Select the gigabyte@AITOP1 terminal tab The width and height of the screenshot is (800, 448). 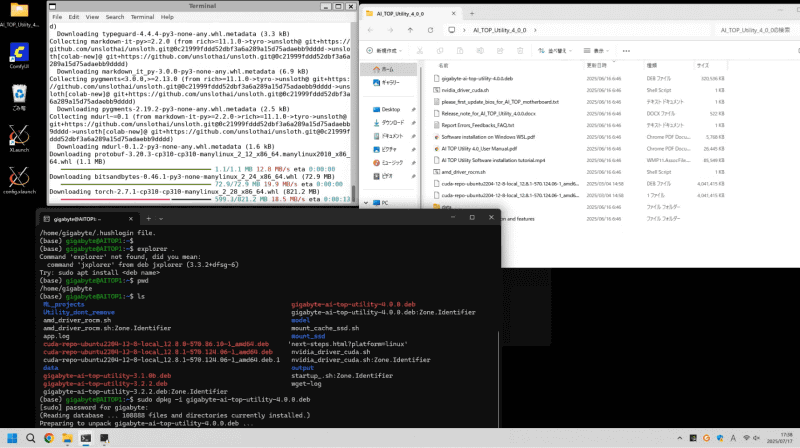88,218
